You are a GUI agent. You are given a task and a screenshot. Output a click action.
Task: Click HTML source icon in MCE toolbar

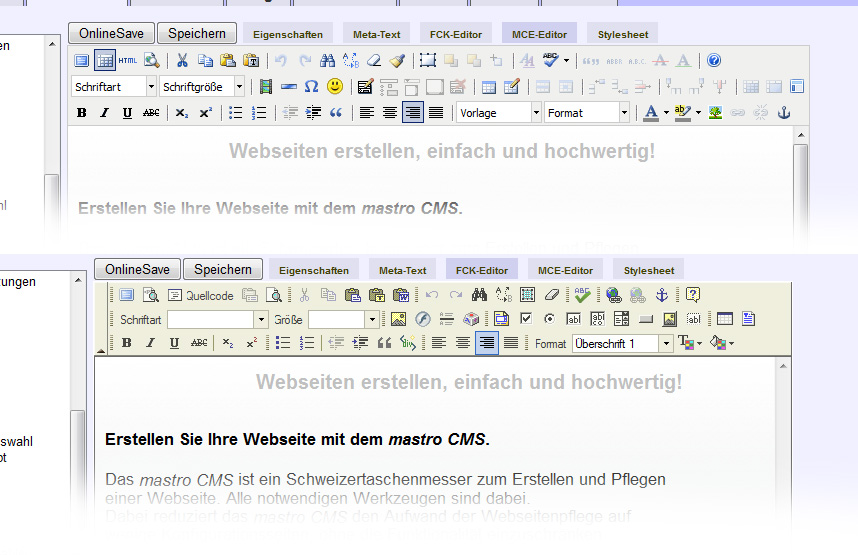[x=127, y=60]
